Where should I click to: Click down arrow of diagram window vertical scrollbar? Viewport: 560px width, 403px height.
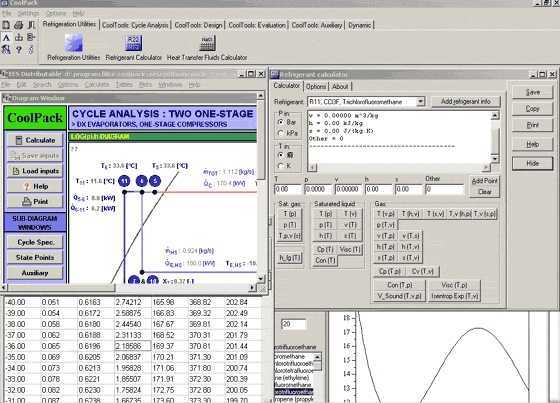[x=261, y=278]
